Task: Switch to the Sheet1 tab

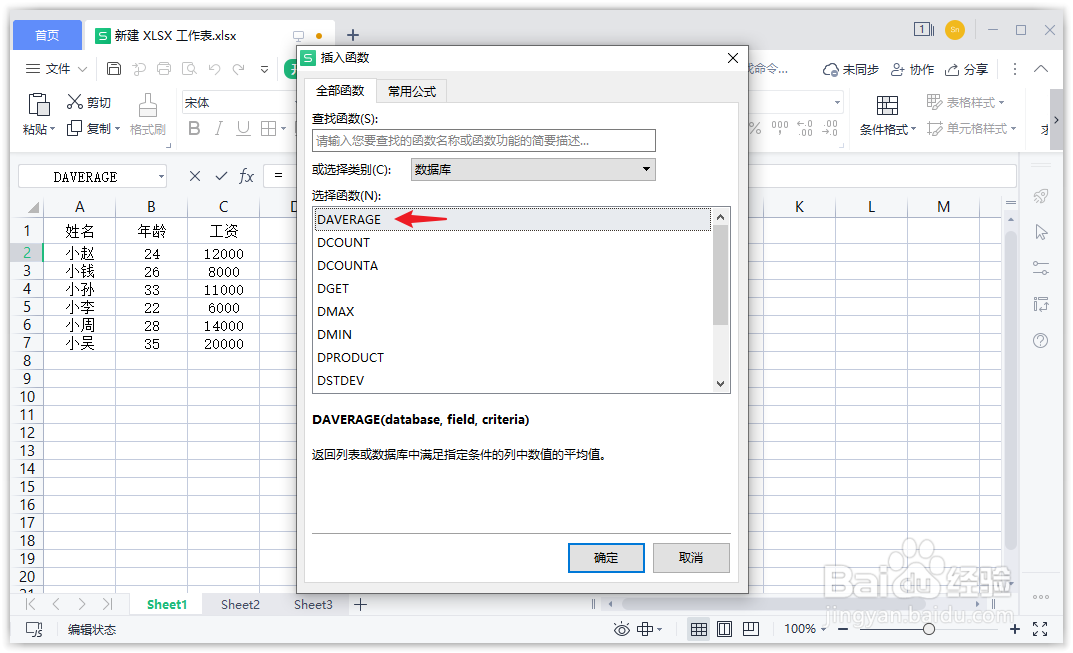Action: pos(167,604)
